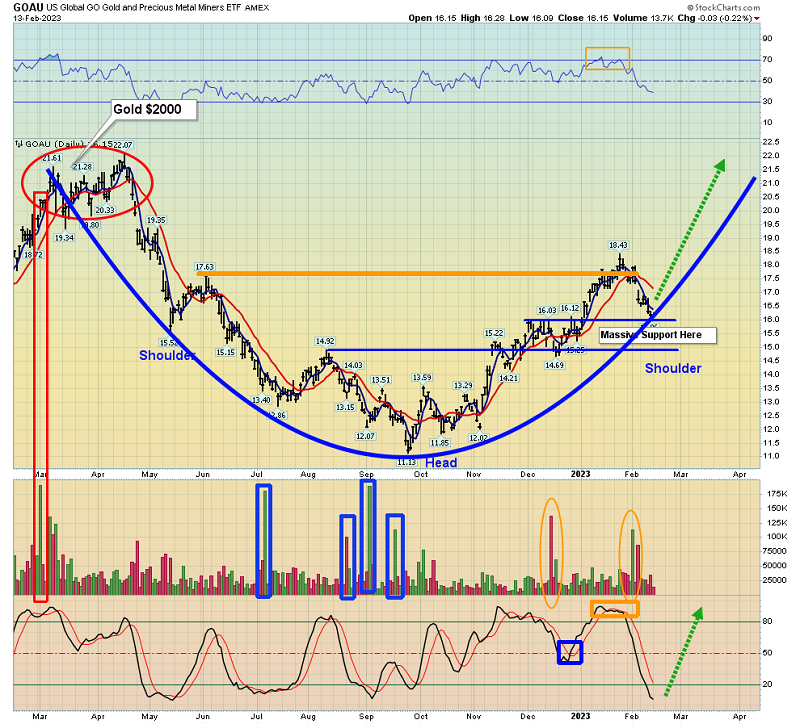Screen dimensions: 800x724
Task: Click the 14.21 price label
Action: point(508,378)
